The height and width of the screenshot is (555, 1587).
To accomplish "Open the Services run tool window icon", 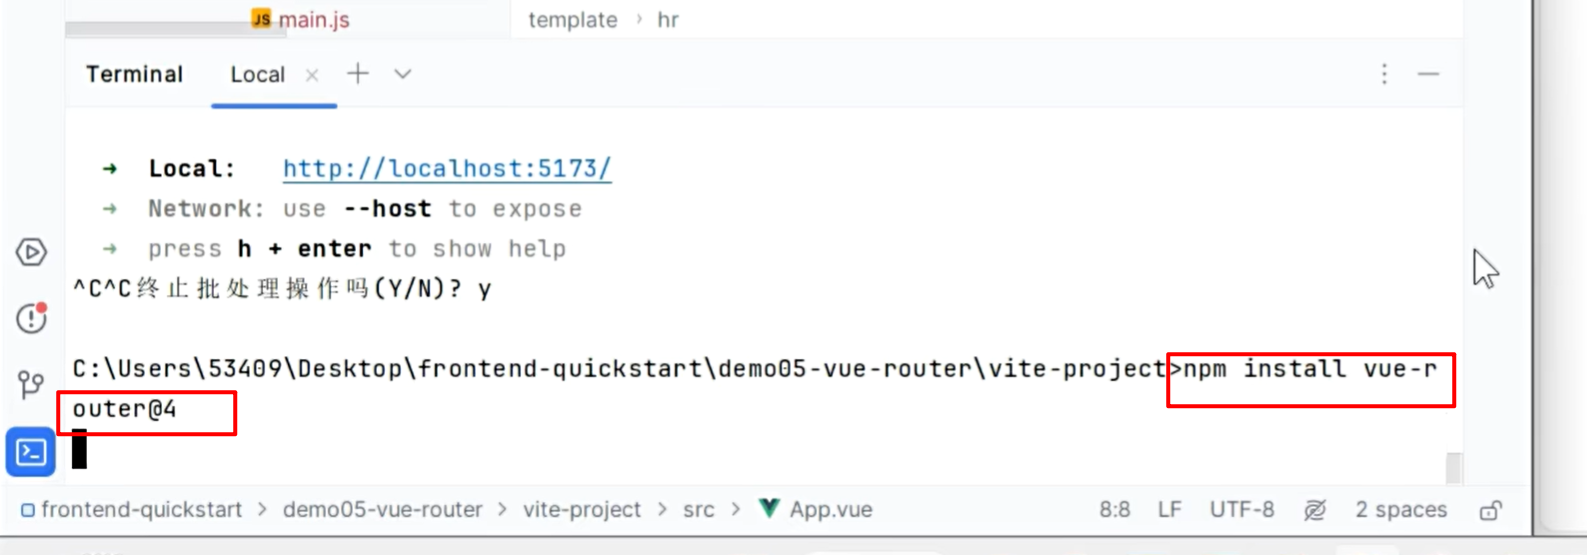I will (x=31, y=252).
